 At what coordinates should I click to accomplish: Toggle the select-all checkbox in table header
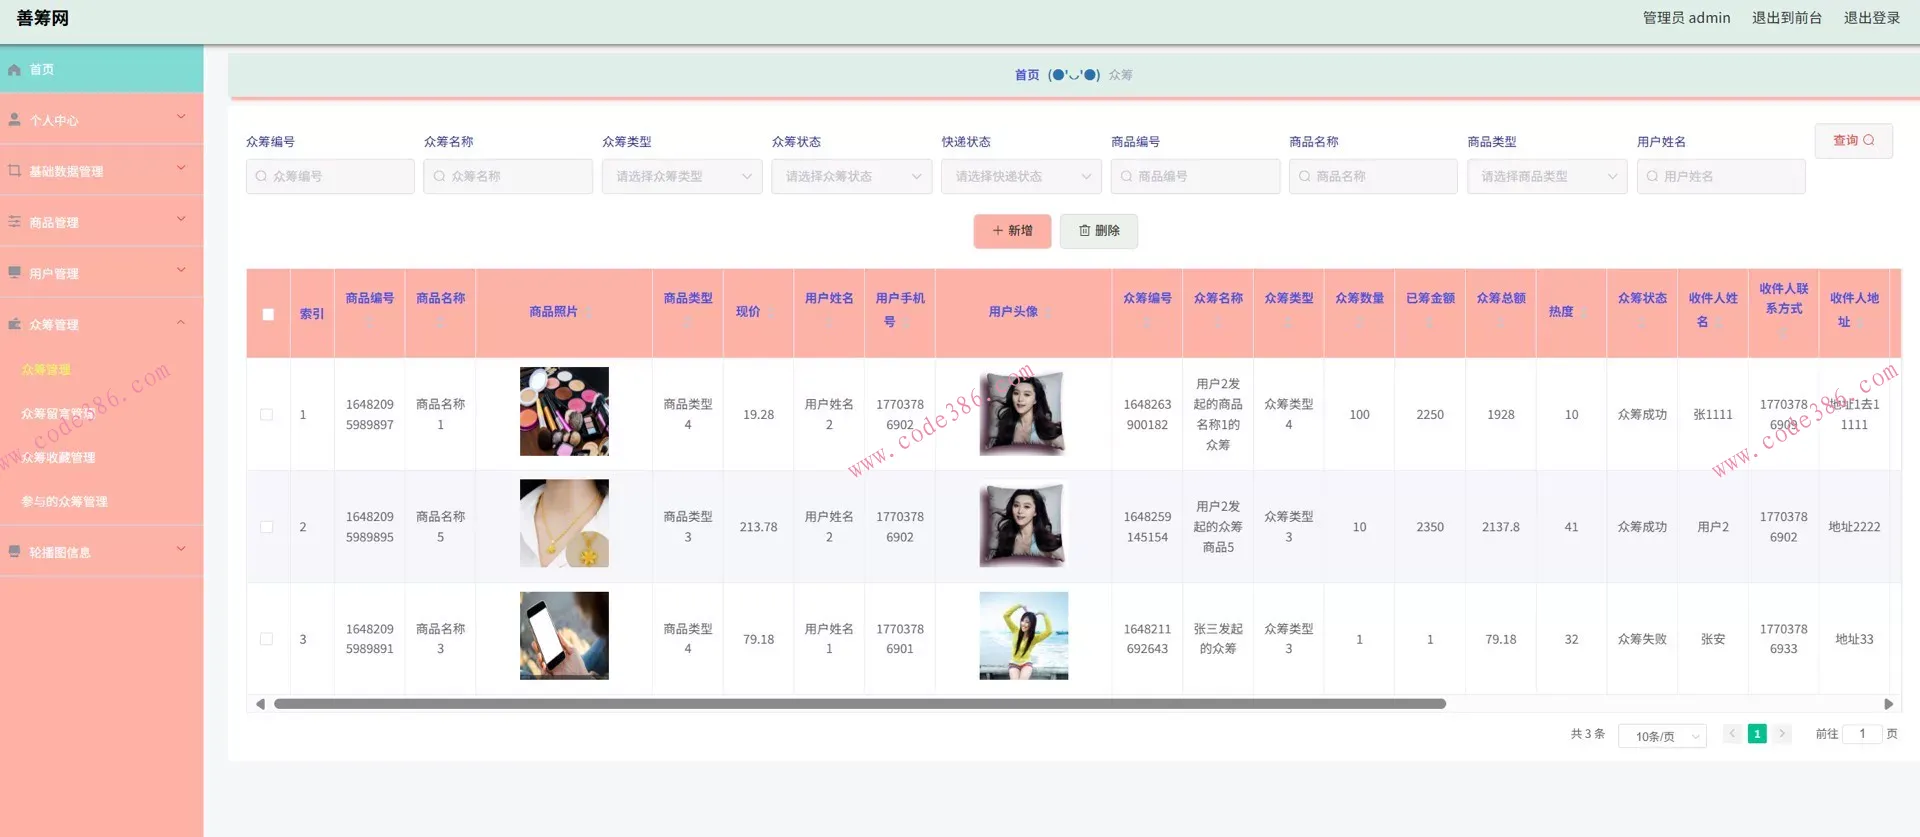point(268,314)
